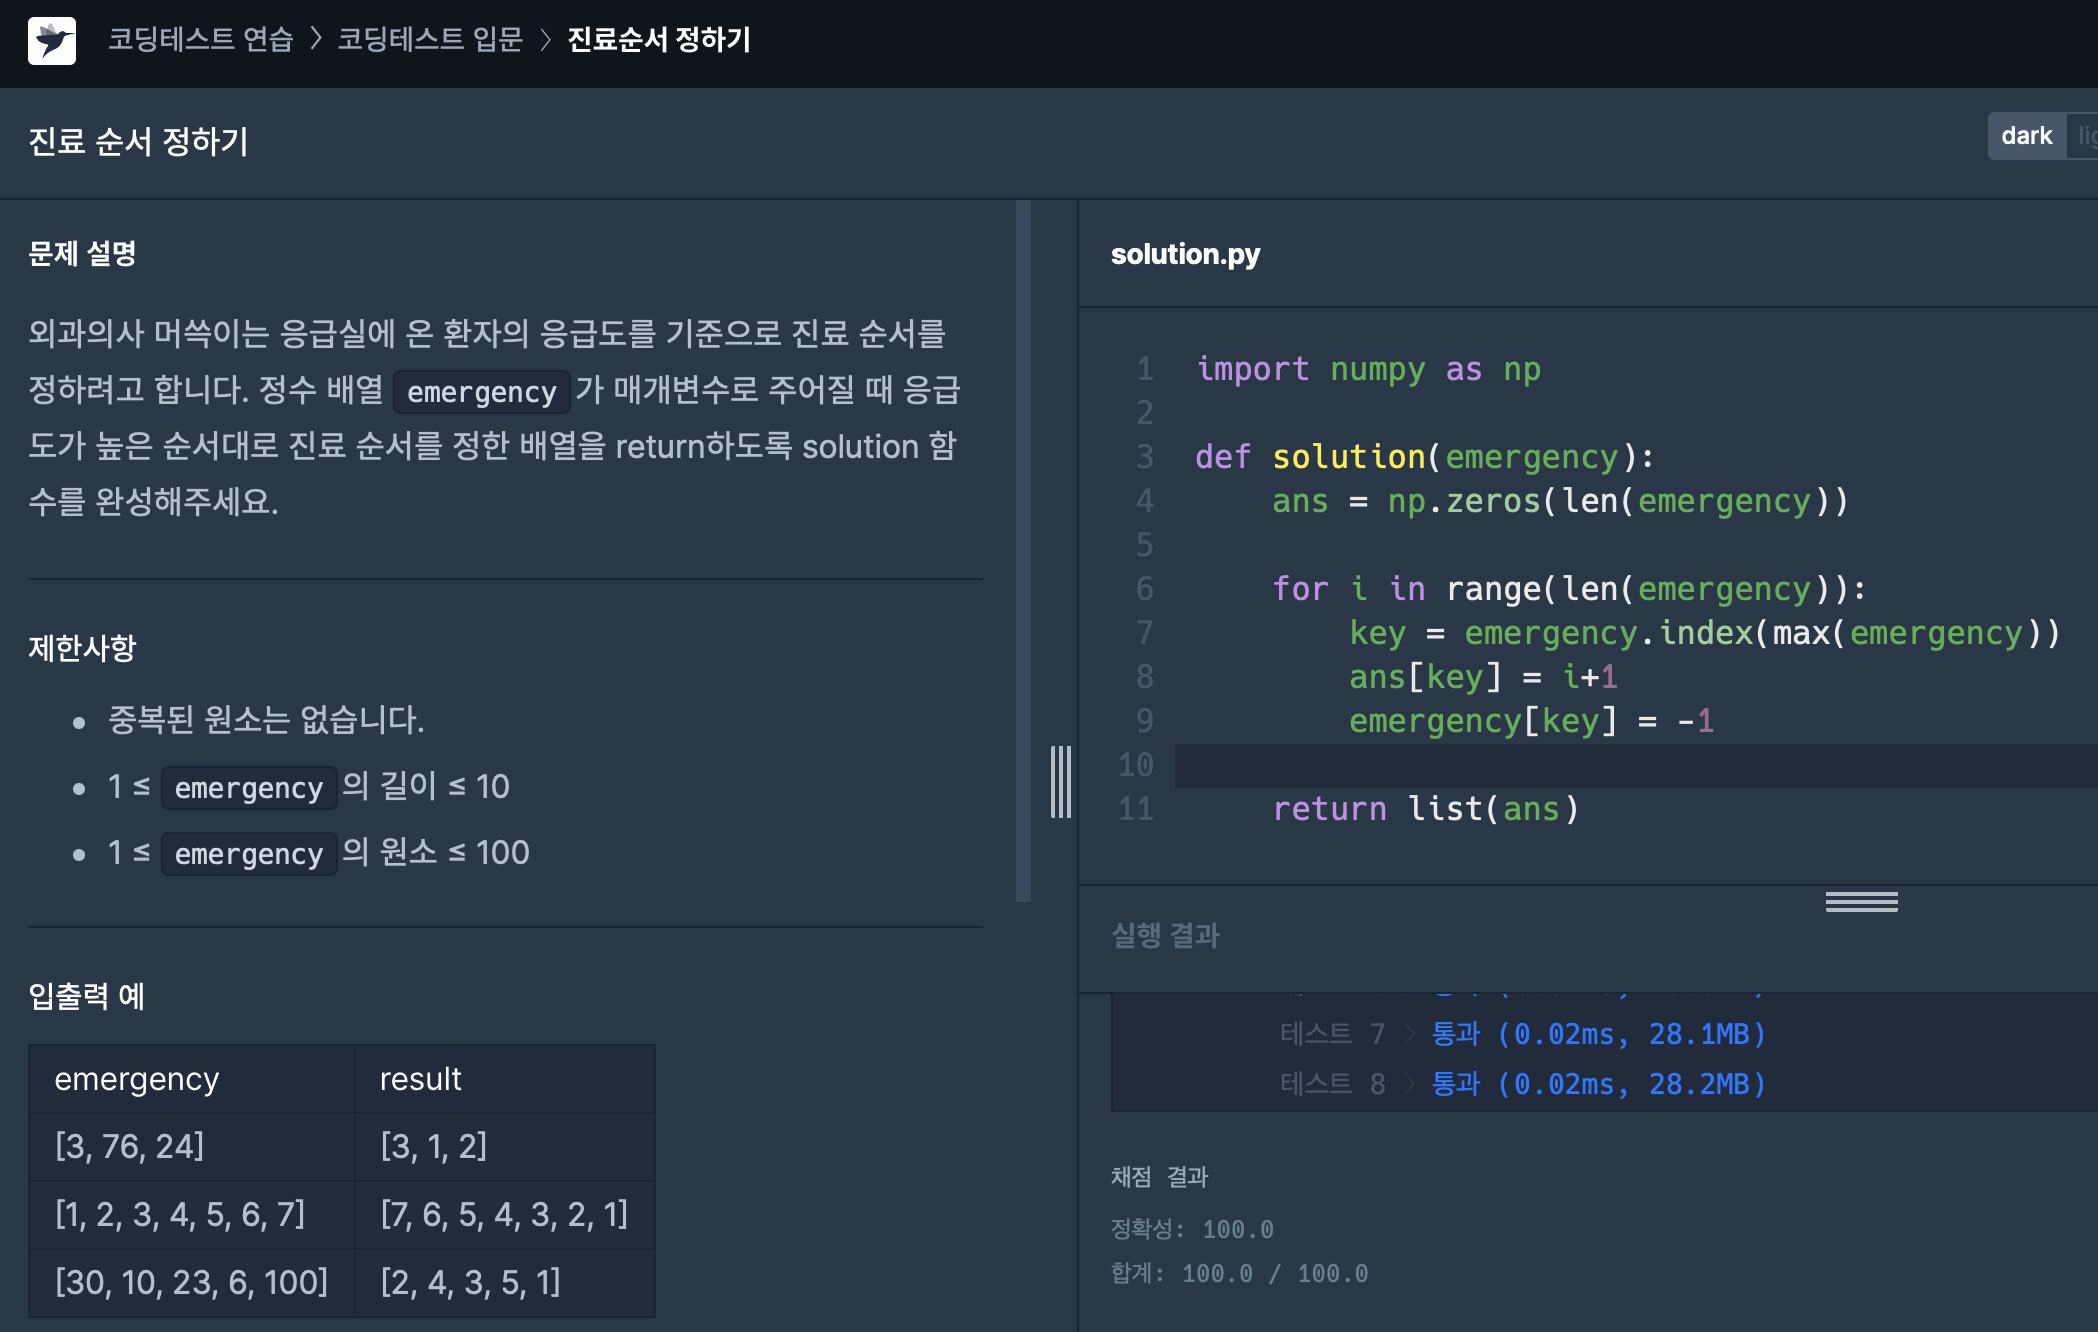2098x1332 pixels.
Task: Click the 문제 설명 section heading
Action: pyautogui.click(x=82, y=254)
